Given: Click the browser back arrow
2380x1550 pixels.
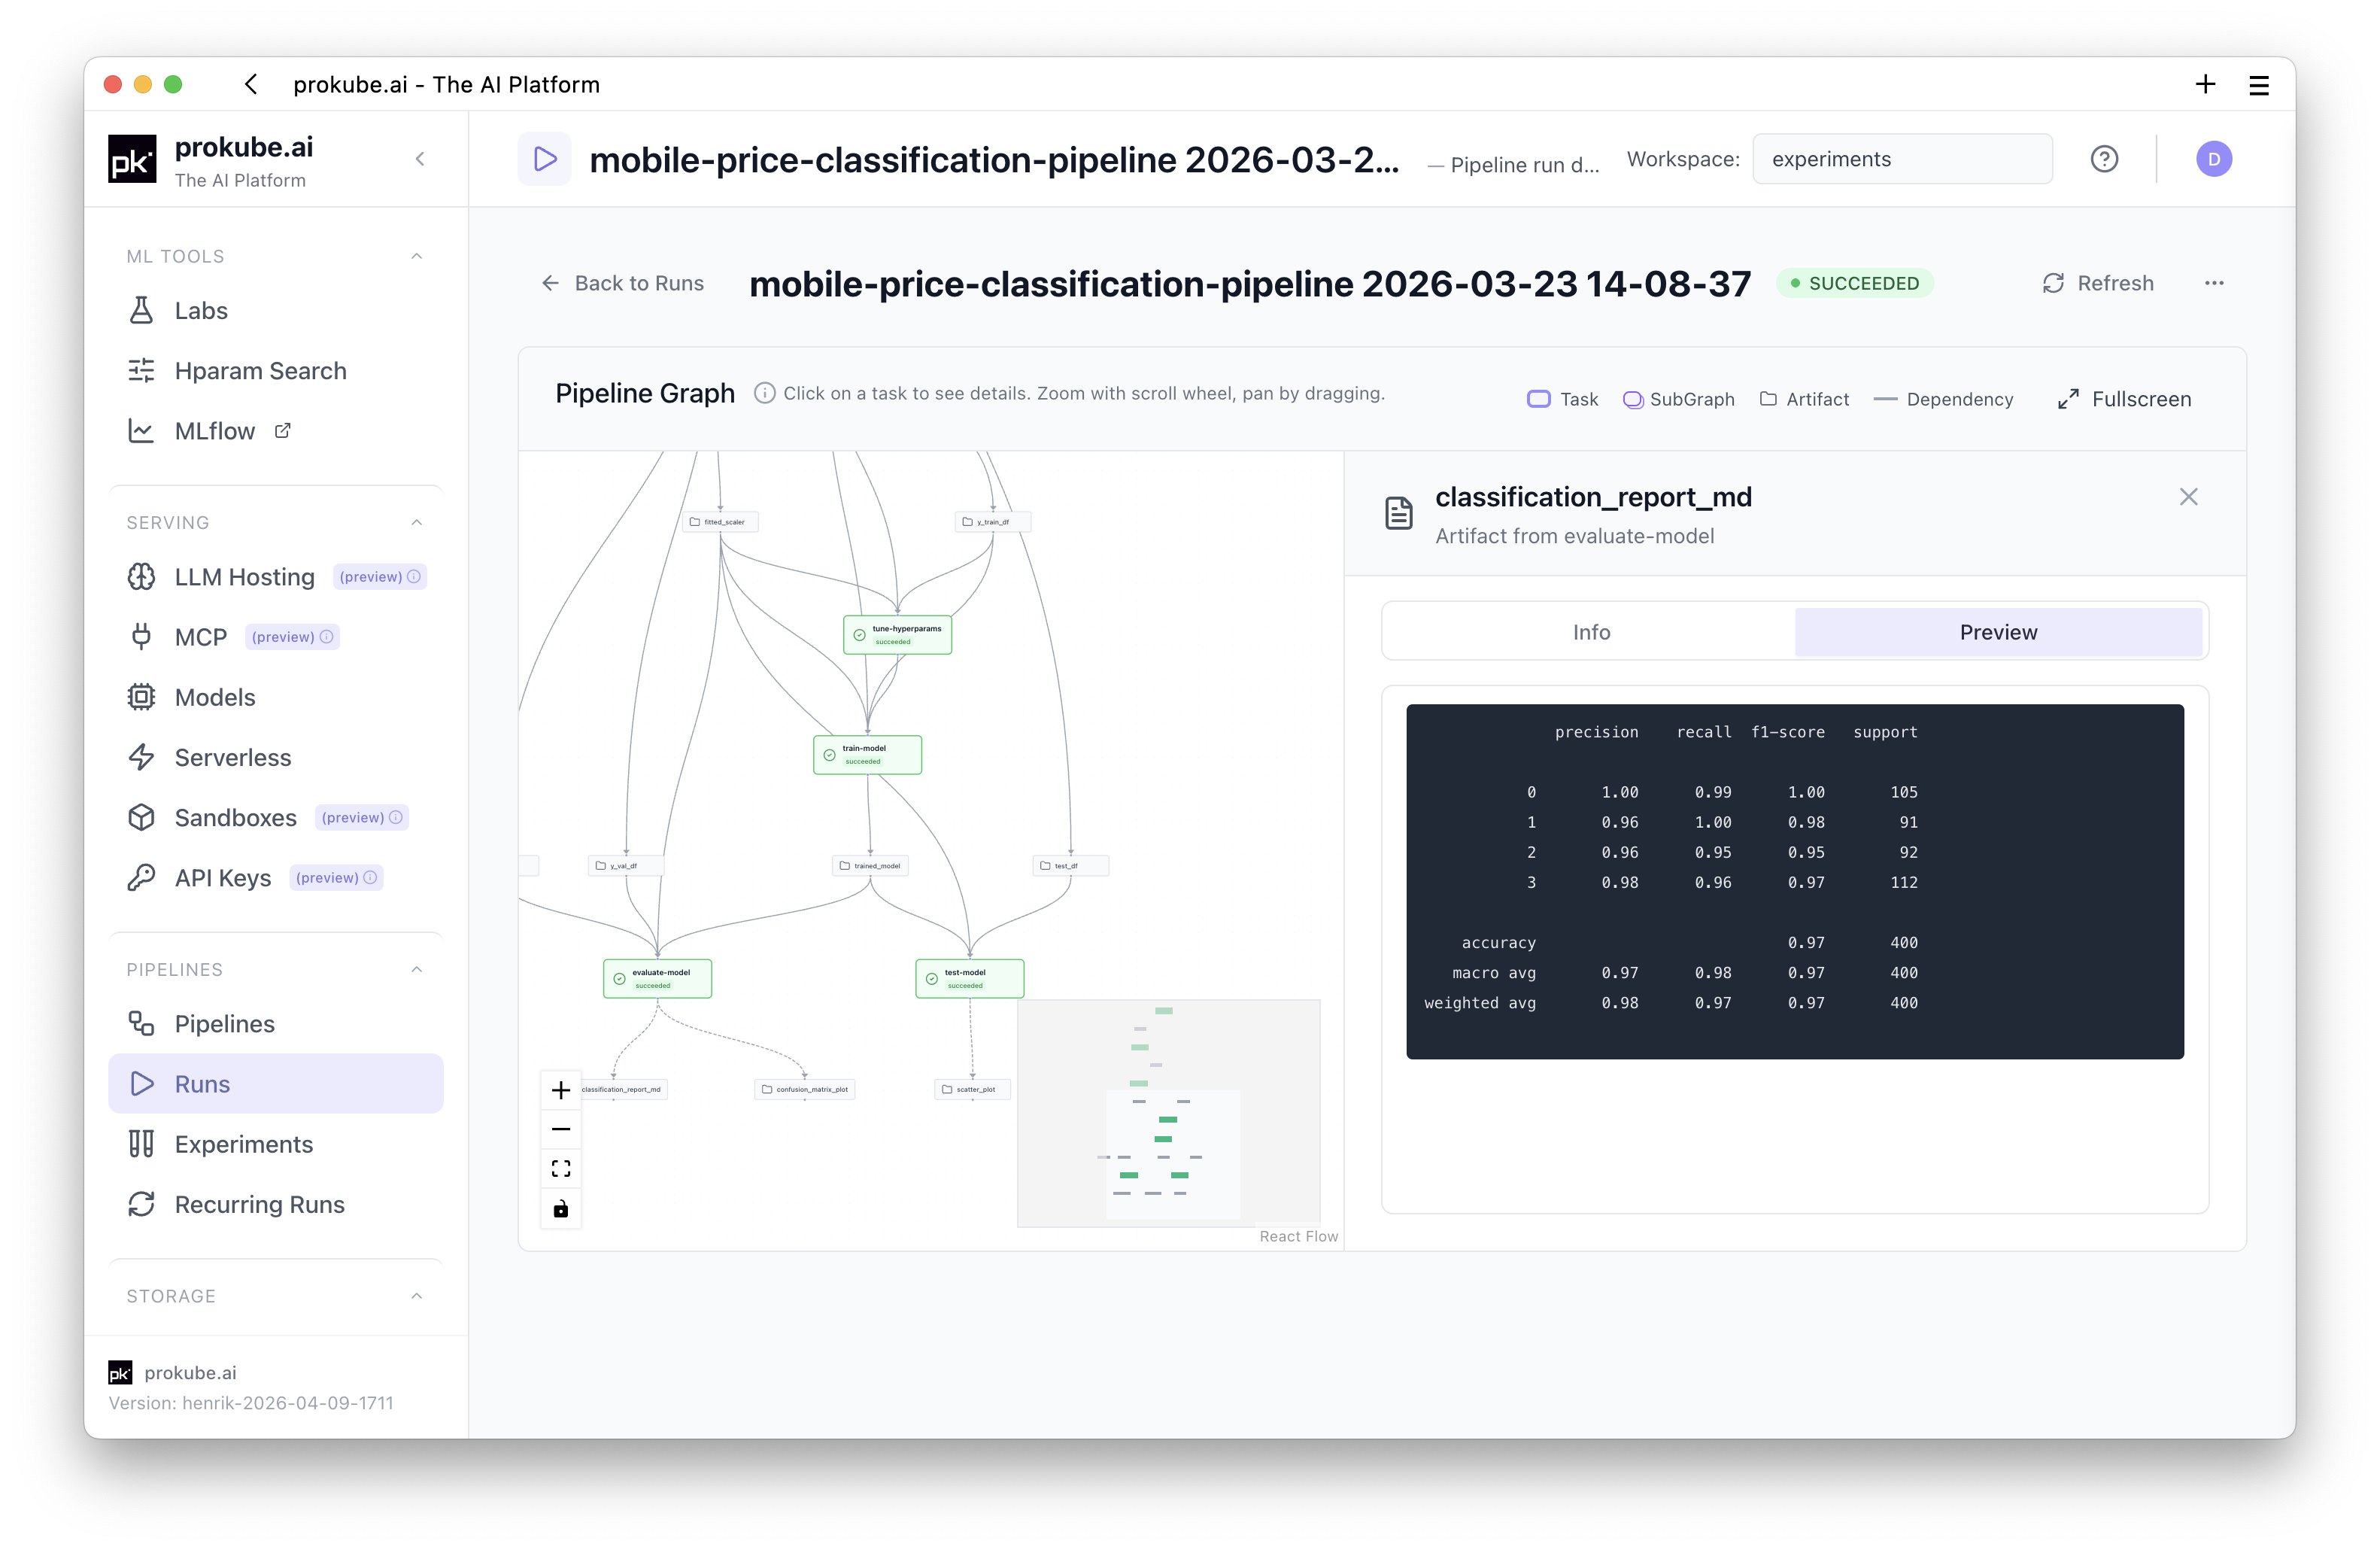Looking at the screenshot, I should 251,85.
